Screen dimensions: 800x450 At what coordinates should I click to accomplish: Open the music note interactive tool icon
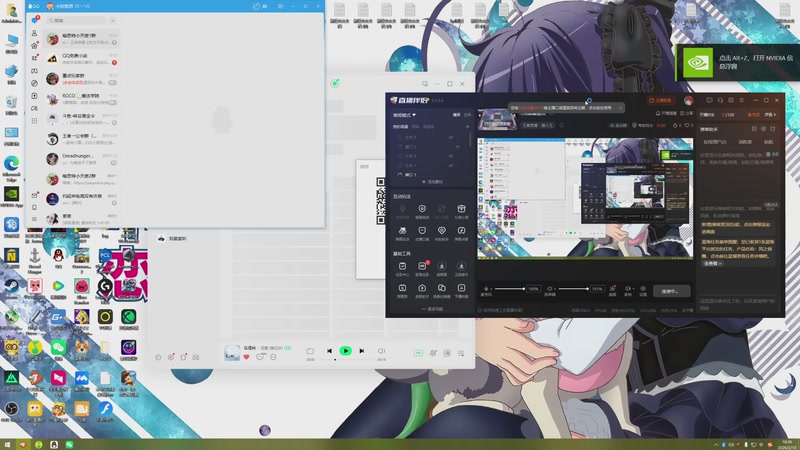point(461,233)
